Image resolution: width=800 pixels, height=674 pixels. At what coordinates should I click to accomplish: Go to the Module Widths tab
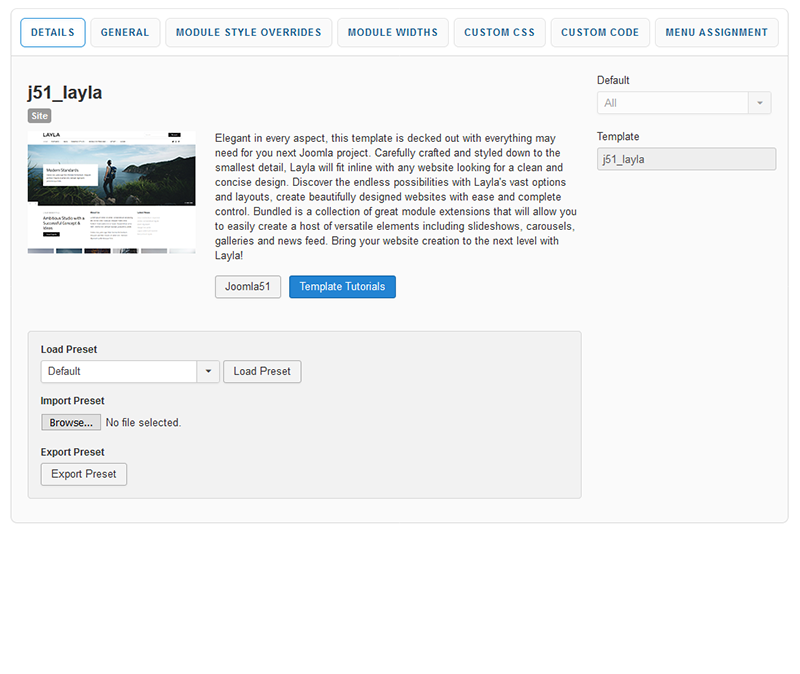pos(392,32)
